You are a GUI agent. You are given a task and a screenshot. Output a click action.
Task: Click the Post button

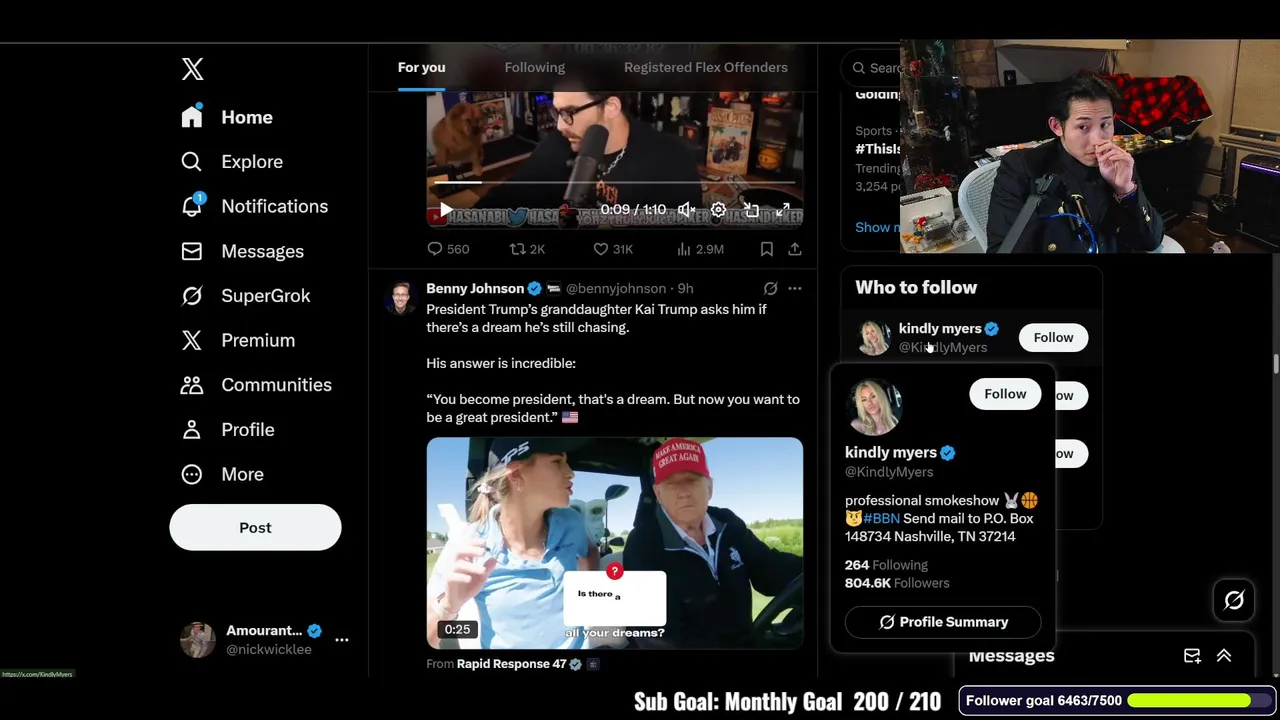[x=255, y=528]
